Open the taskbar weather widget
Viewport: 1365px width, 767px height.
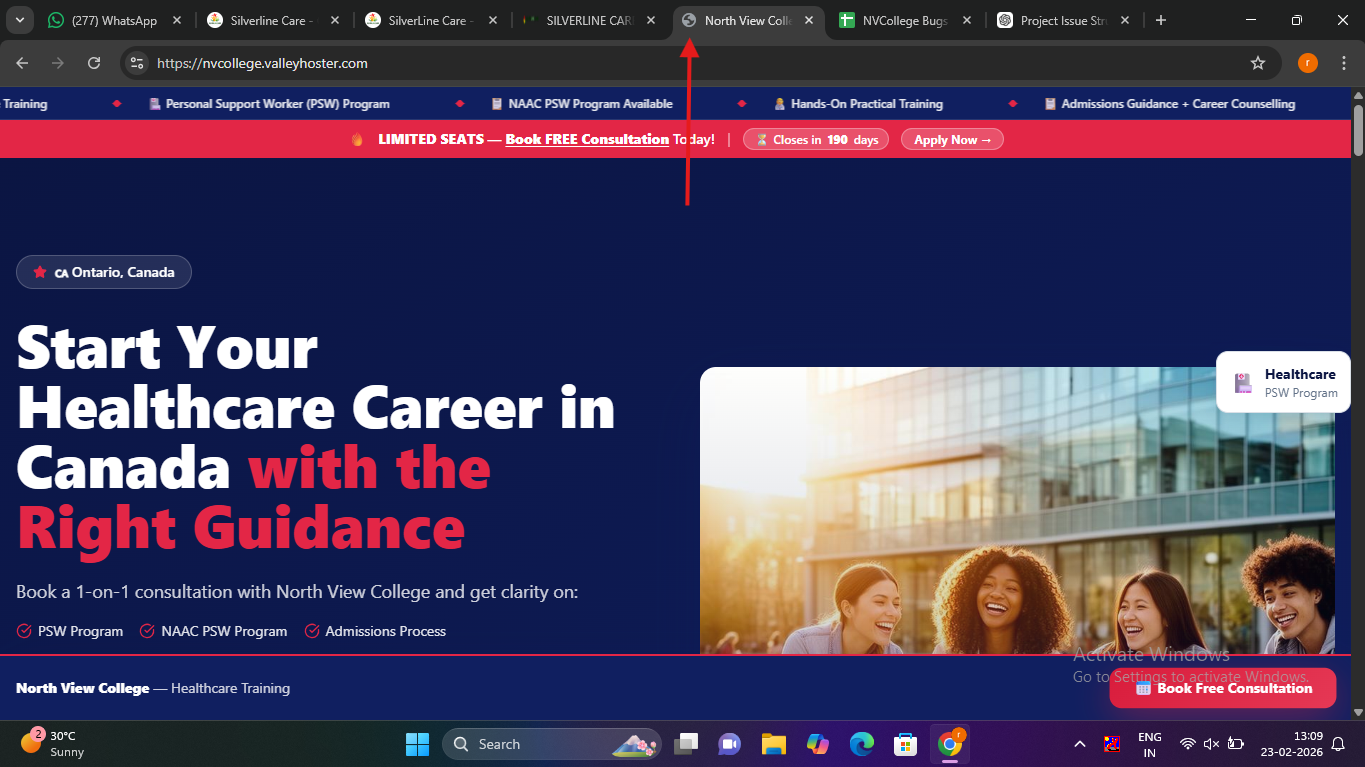click(x=52, y=743)
